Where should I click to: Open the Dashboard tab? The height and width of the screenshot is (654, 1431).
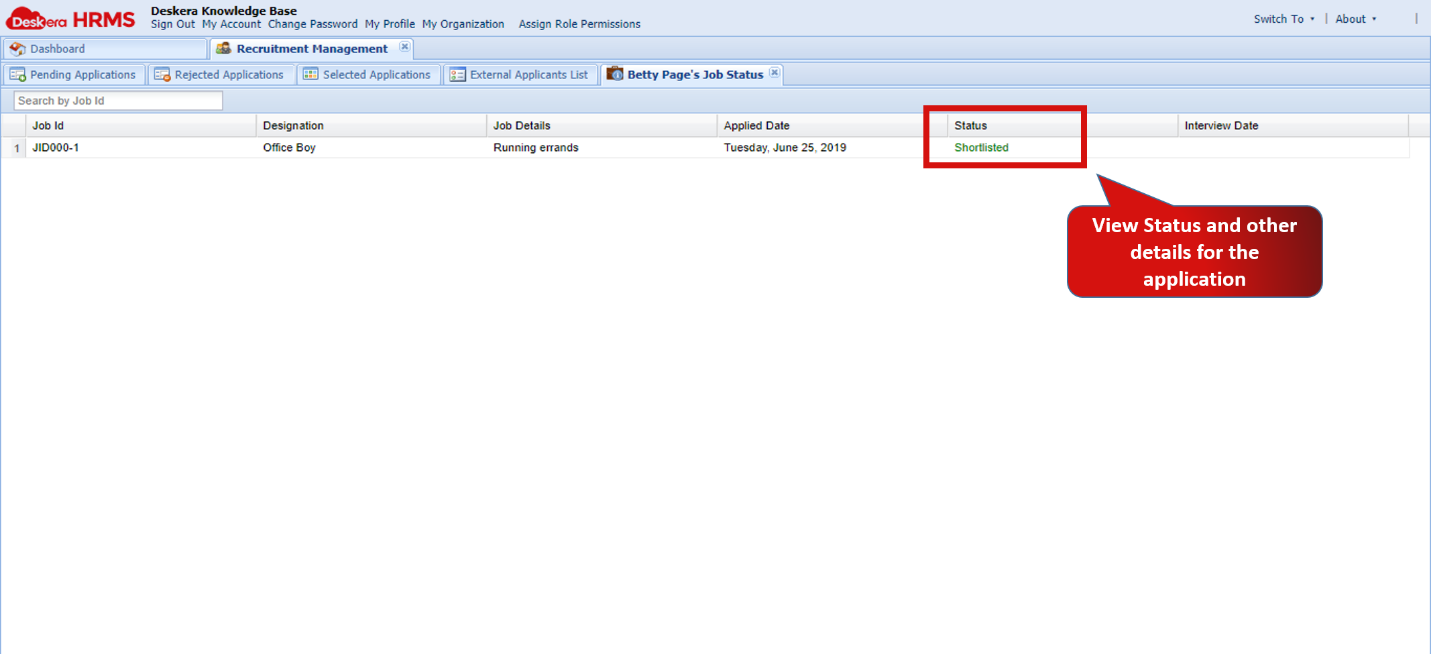point(104,49)
